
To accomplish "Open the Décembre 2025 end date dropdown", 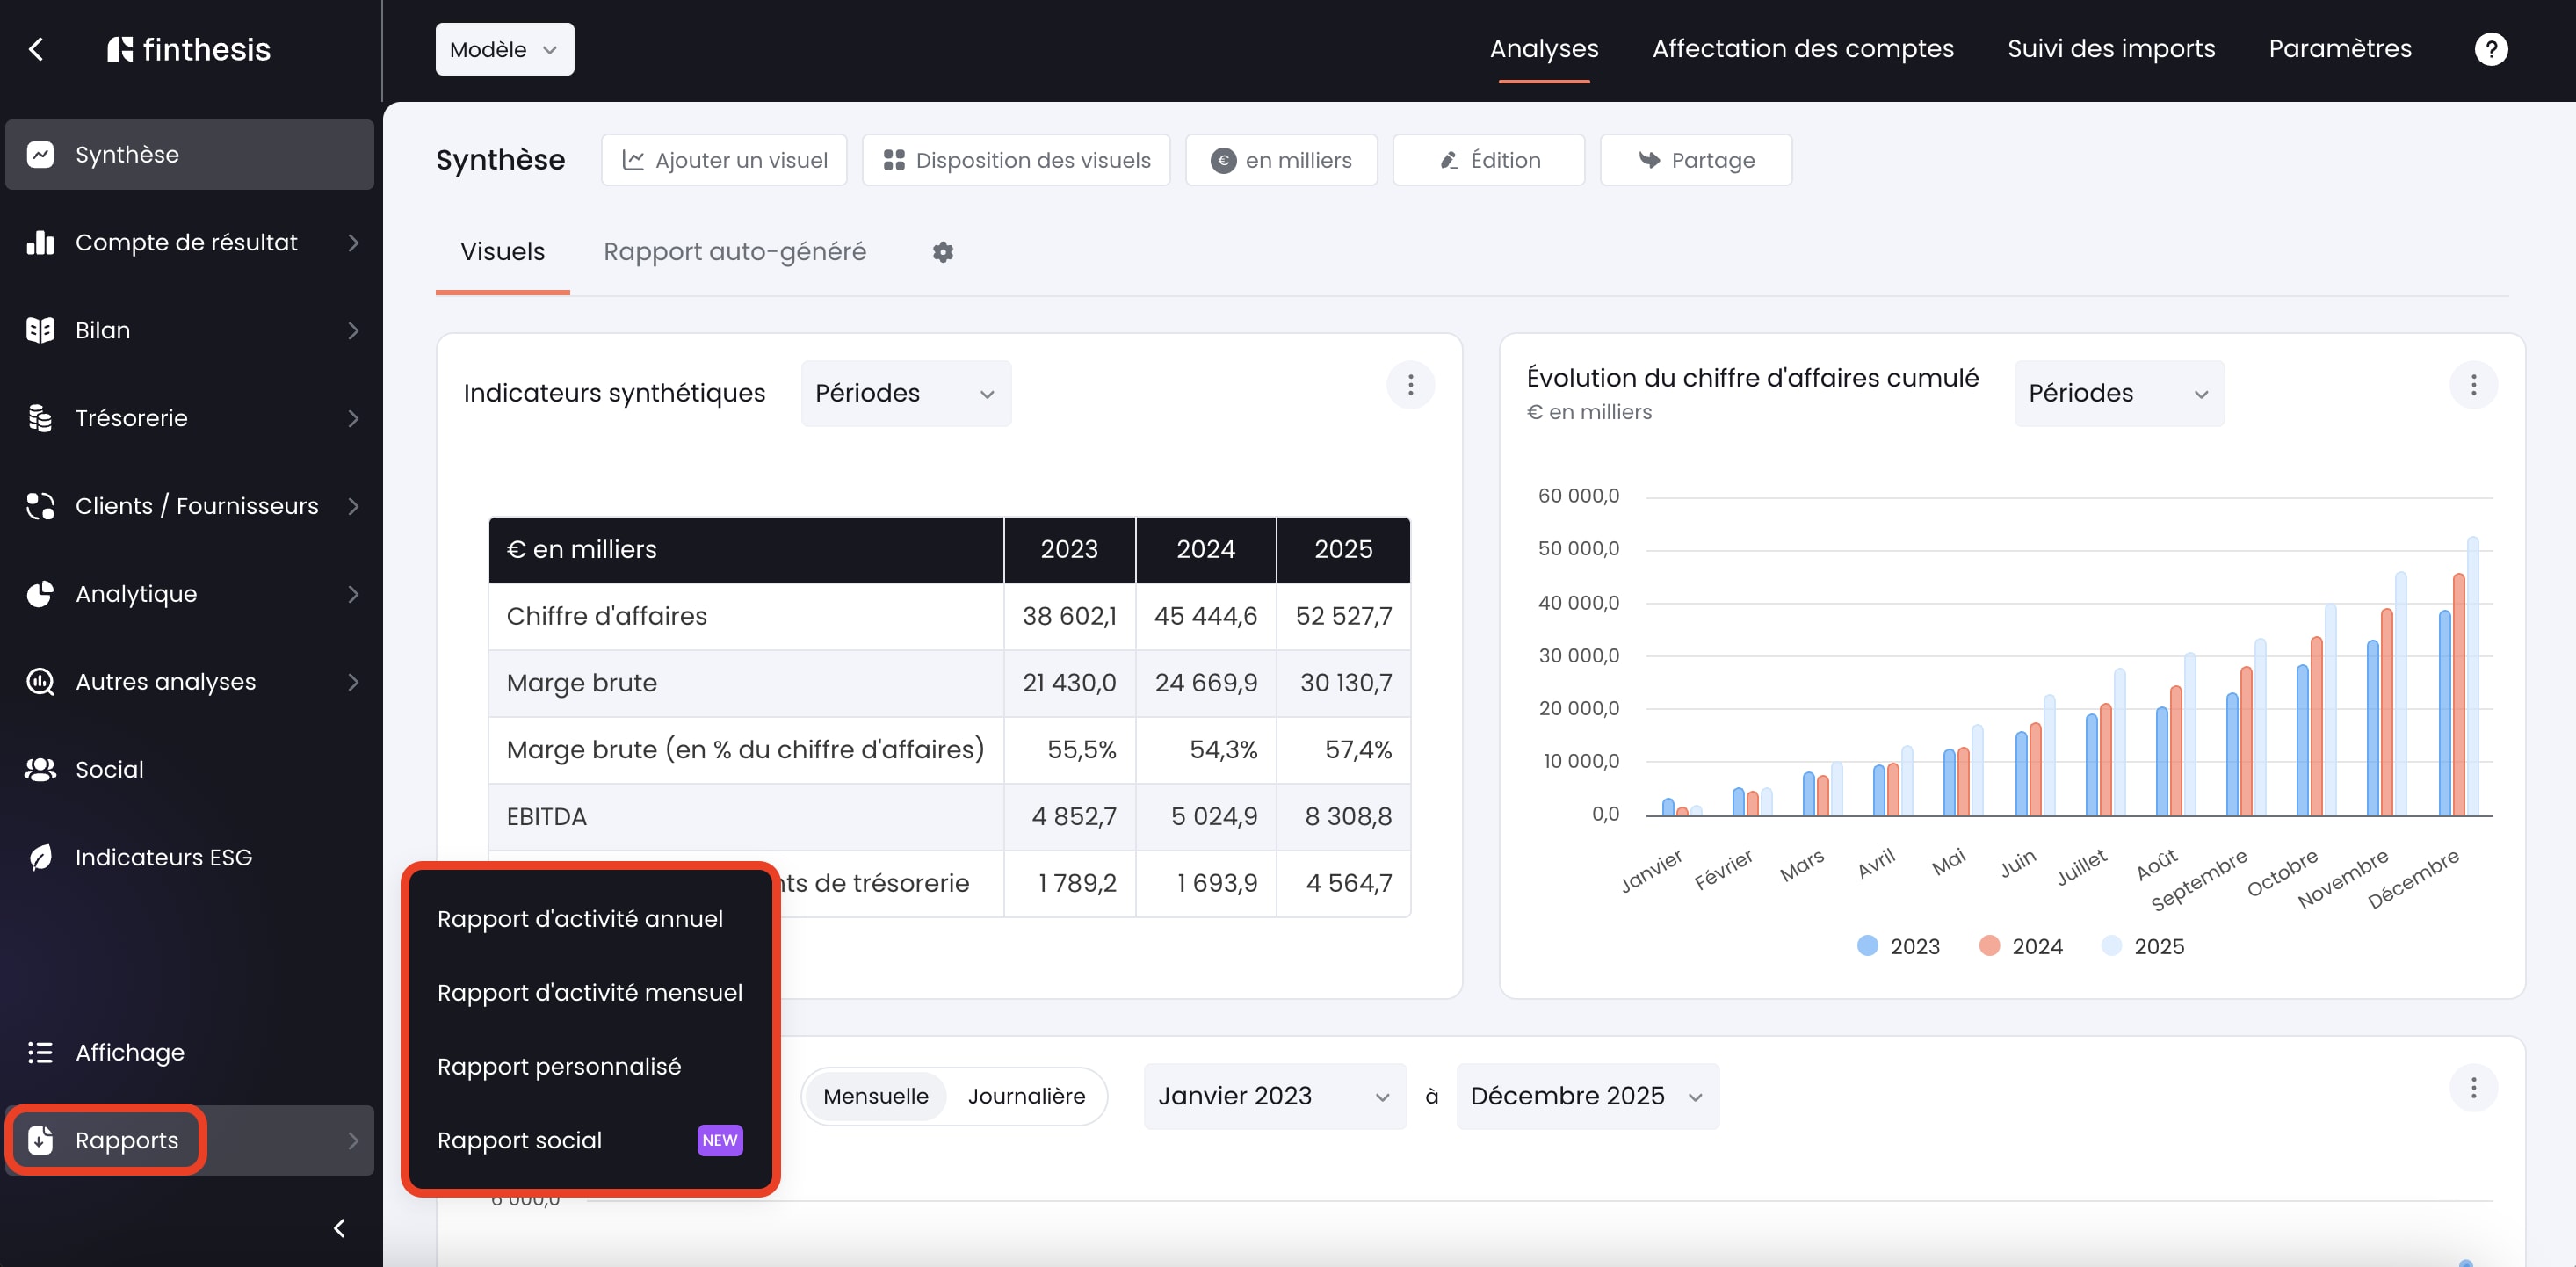I will pyautogui.click(x=1587, y=1096).
